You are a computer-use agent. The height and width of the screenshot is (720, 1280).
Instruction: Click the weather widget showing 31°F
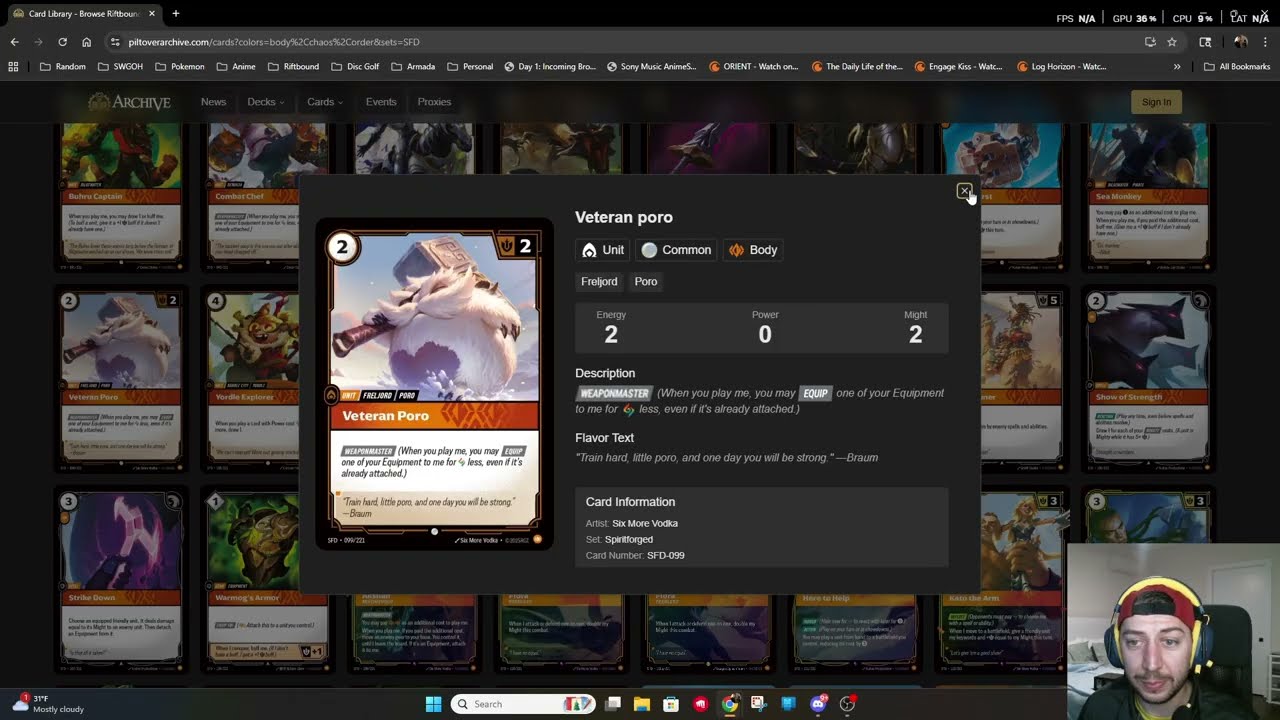tap(50, 704)
